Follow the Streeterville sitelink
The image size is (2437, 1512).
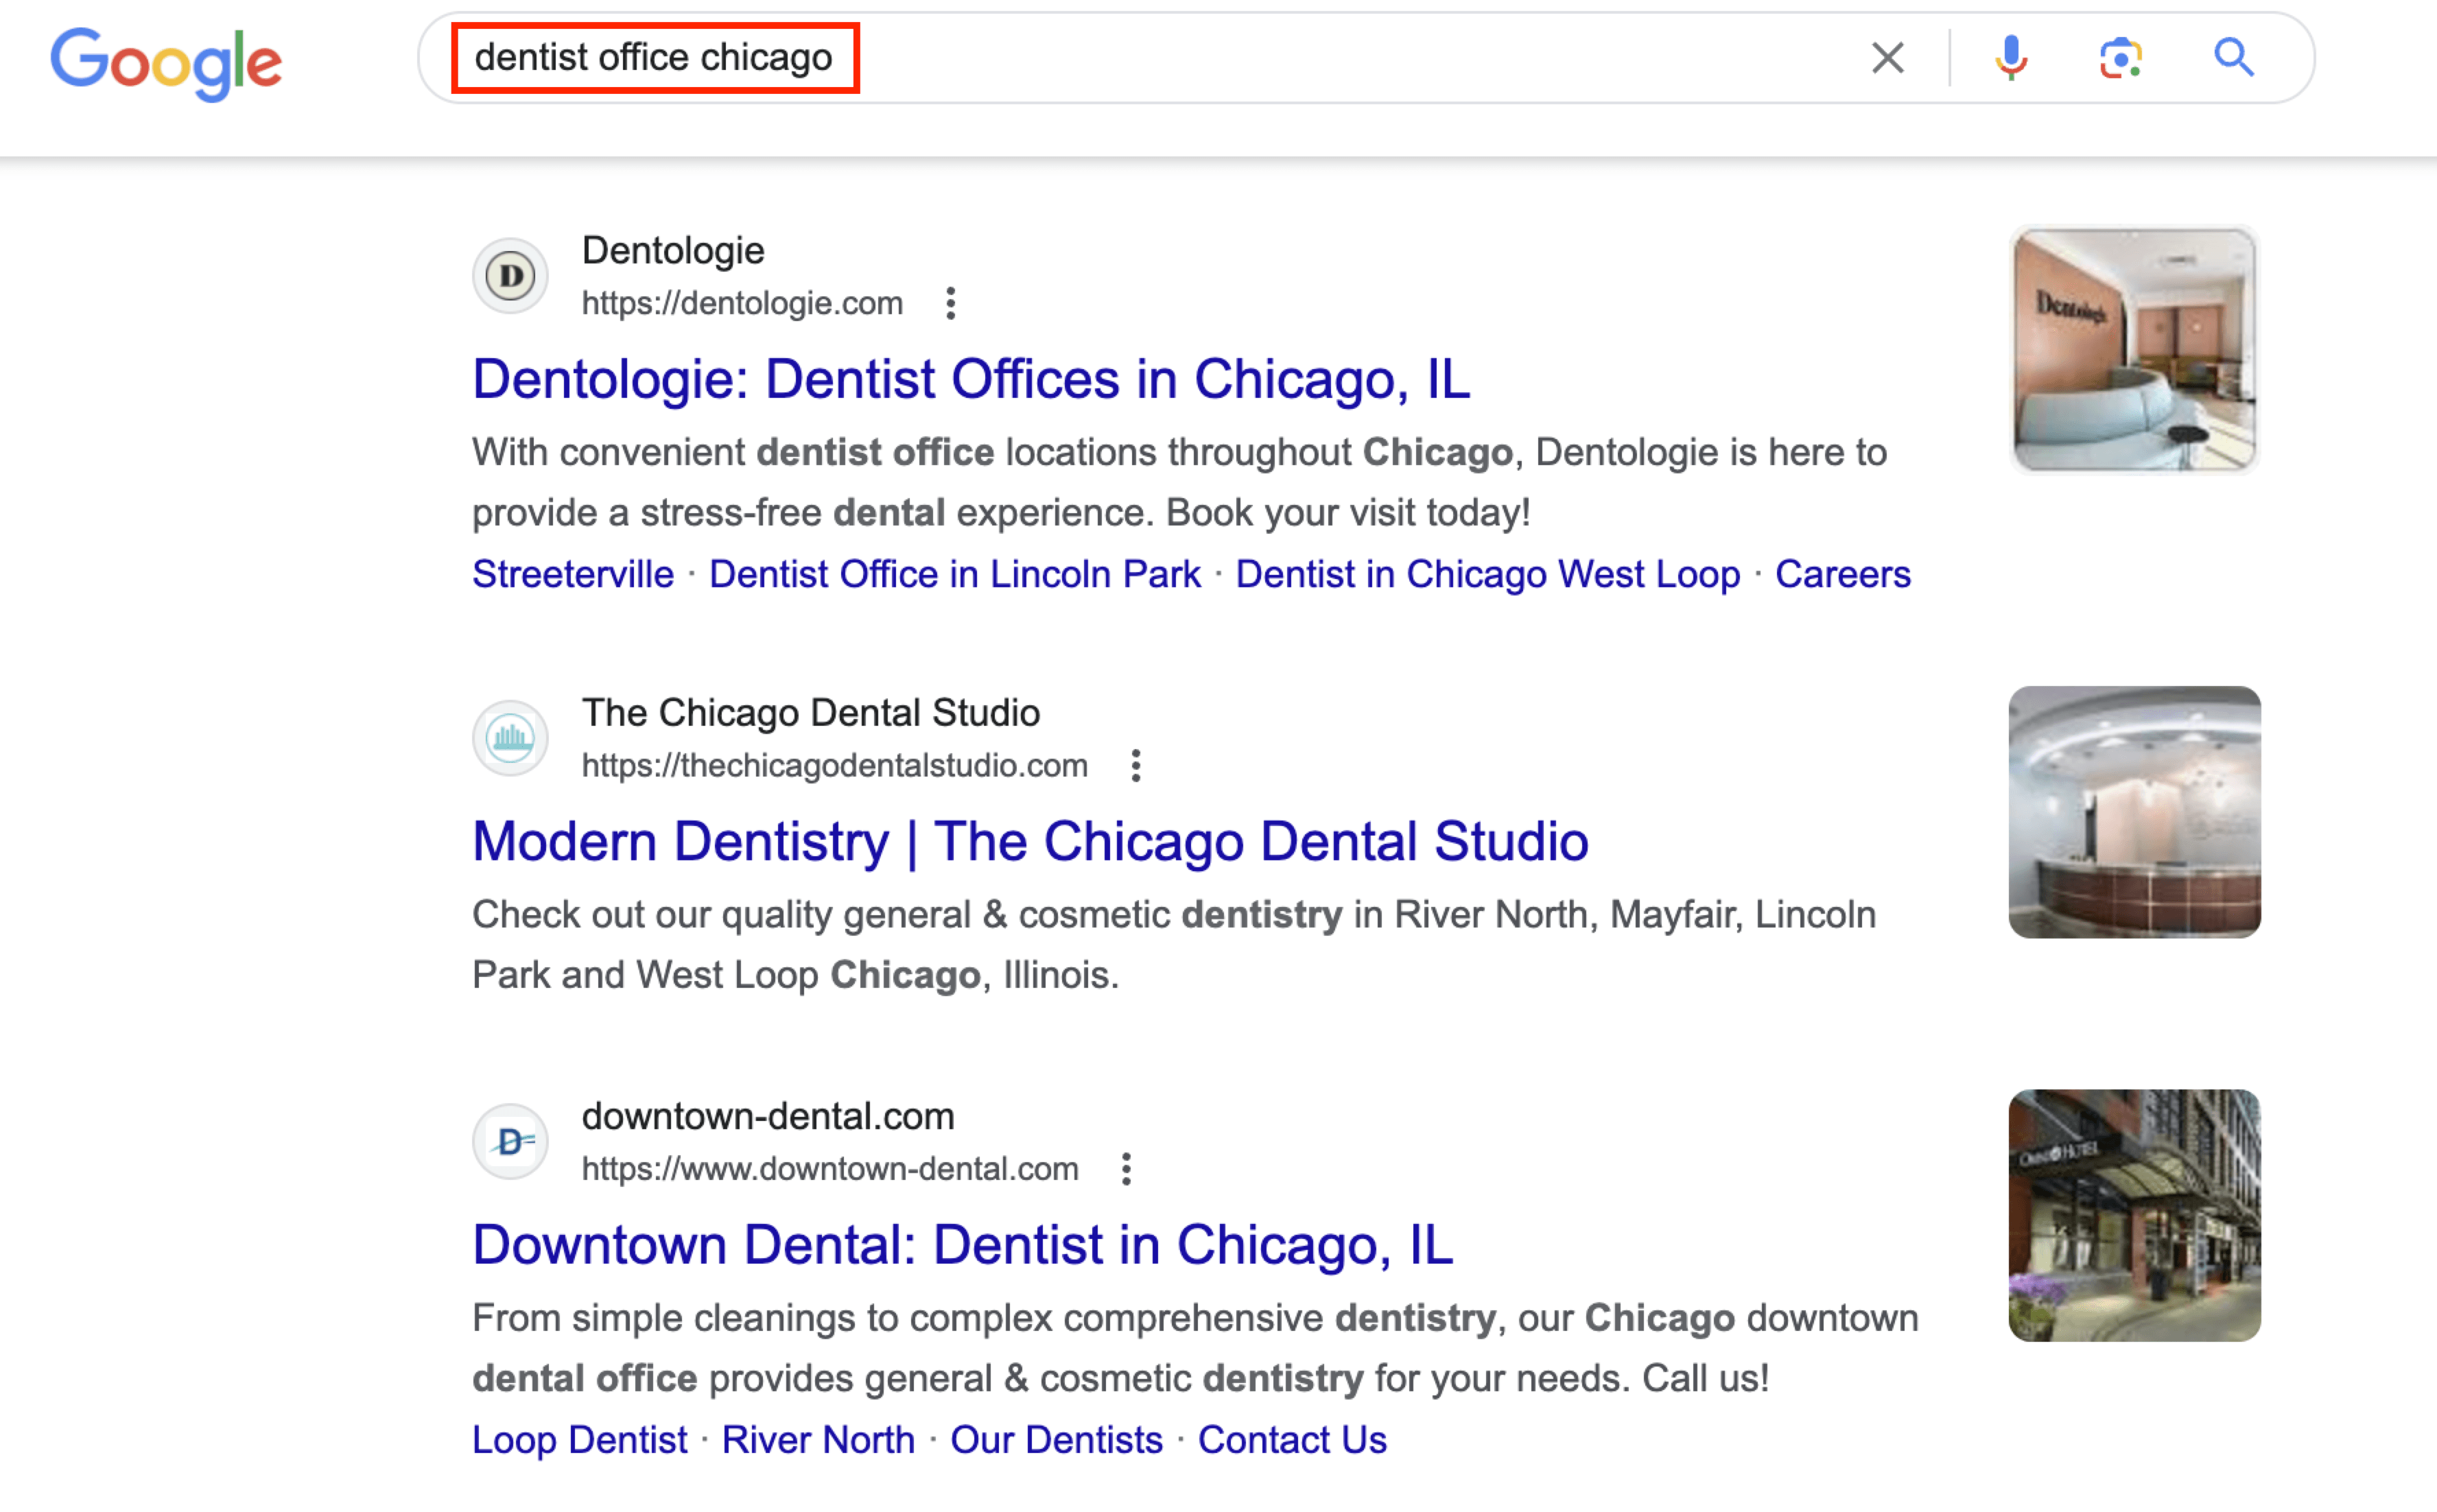[x=573, y=575]
